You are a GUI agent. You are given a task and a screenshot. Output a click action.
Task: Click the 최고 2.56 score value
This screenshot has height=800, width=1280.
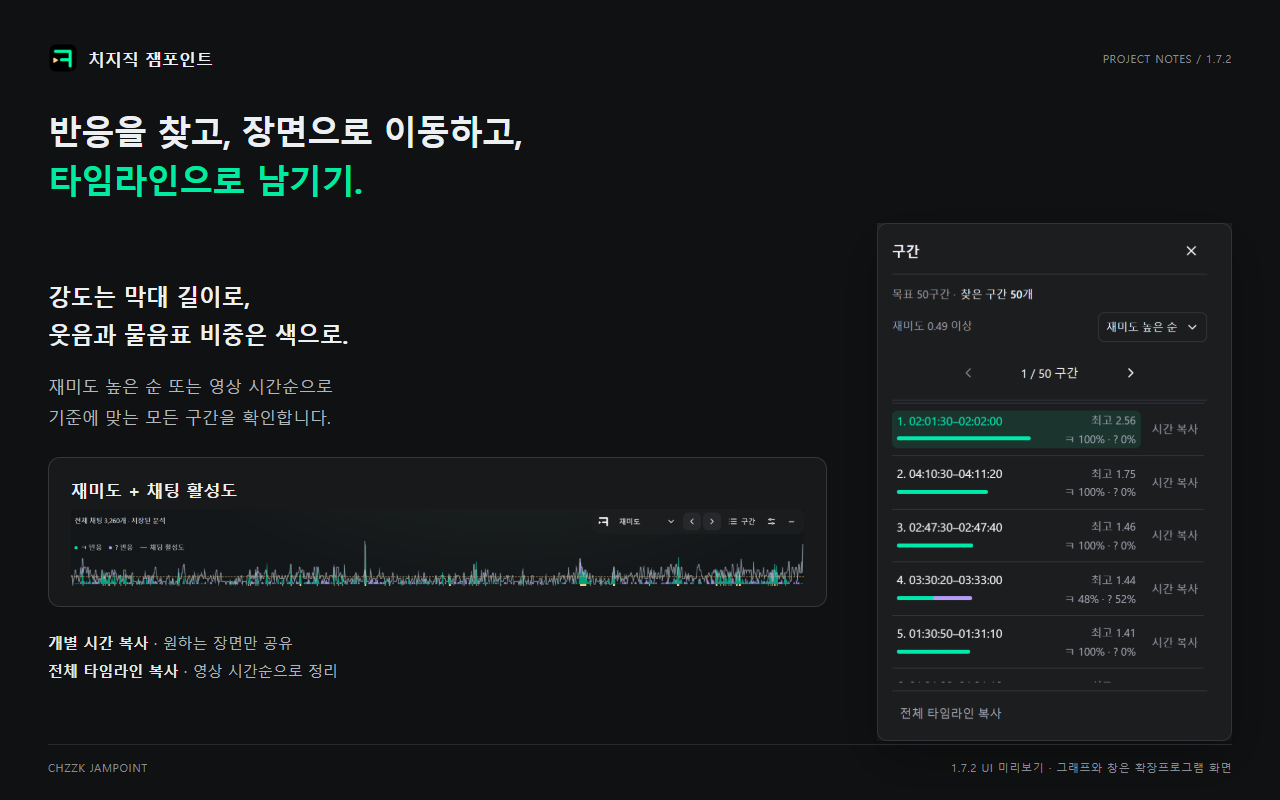pyautogui.click(x=1113, y=421)
